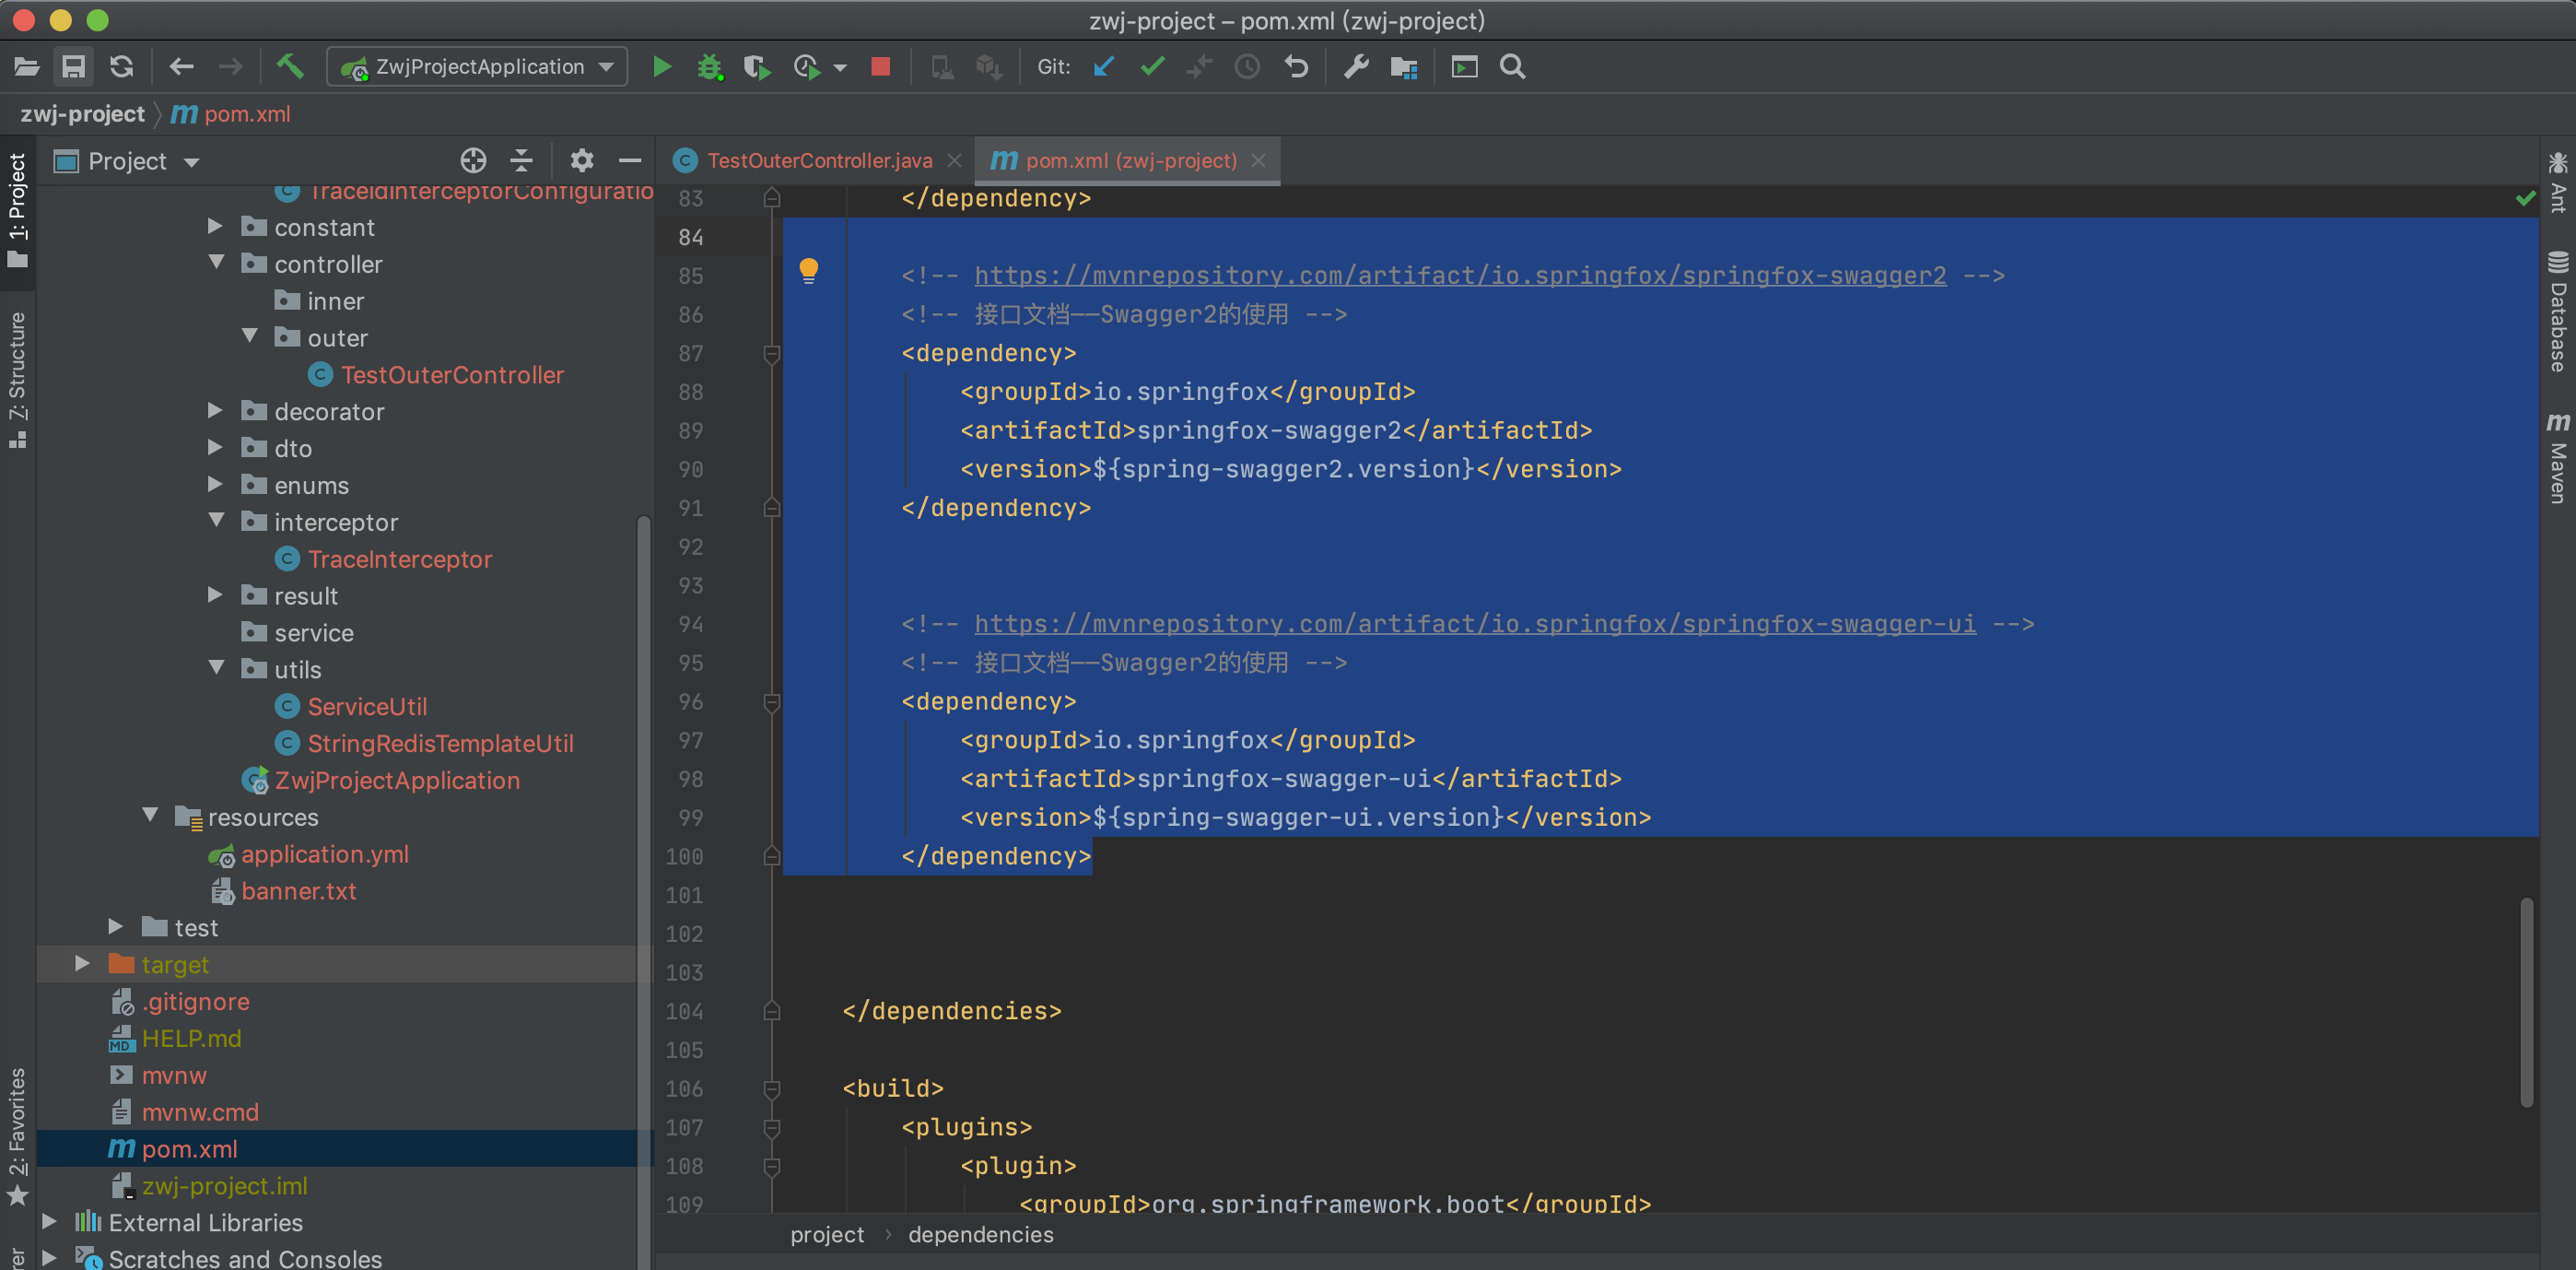Open the Database tool window

[2558, 310]
